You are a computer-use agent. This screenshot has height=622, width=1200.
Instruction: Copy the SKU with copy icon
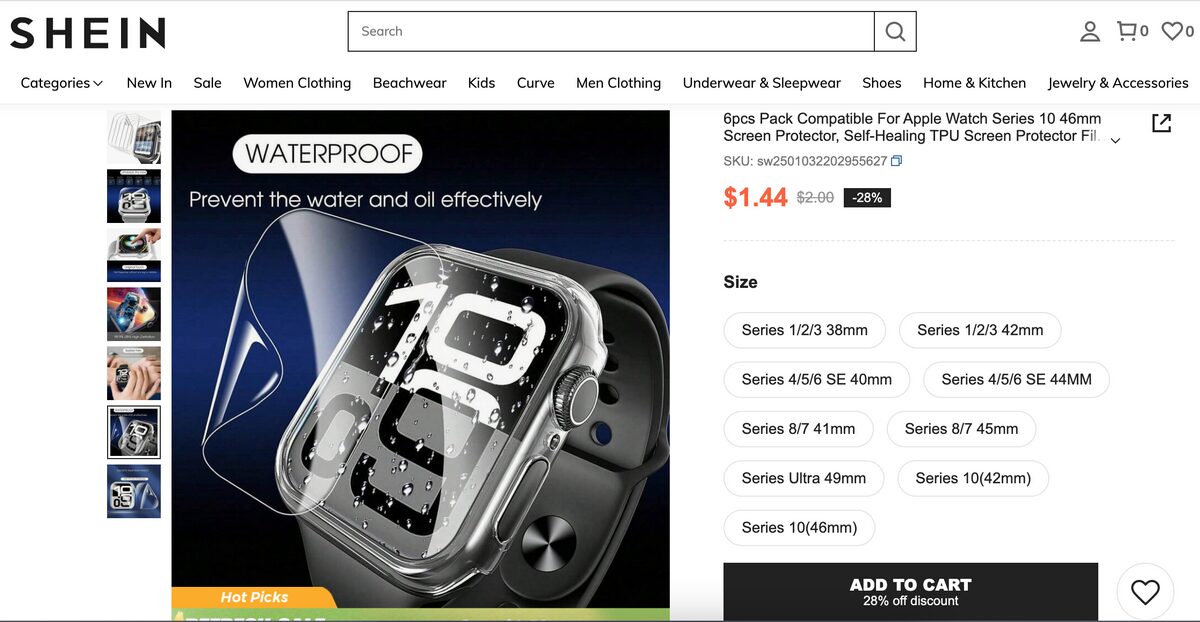coord(896,161)
